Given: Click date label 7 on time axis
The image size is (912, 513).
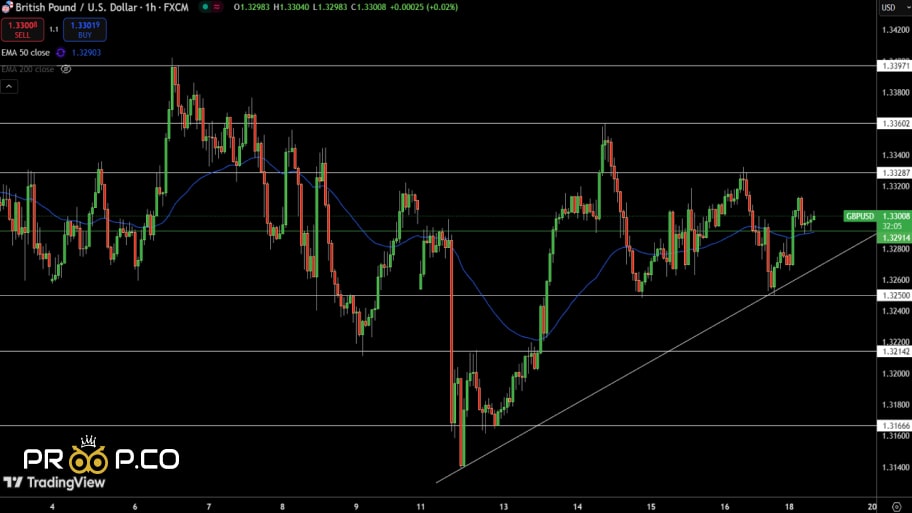Looking at the screenshot, I should tap(209, 507).
